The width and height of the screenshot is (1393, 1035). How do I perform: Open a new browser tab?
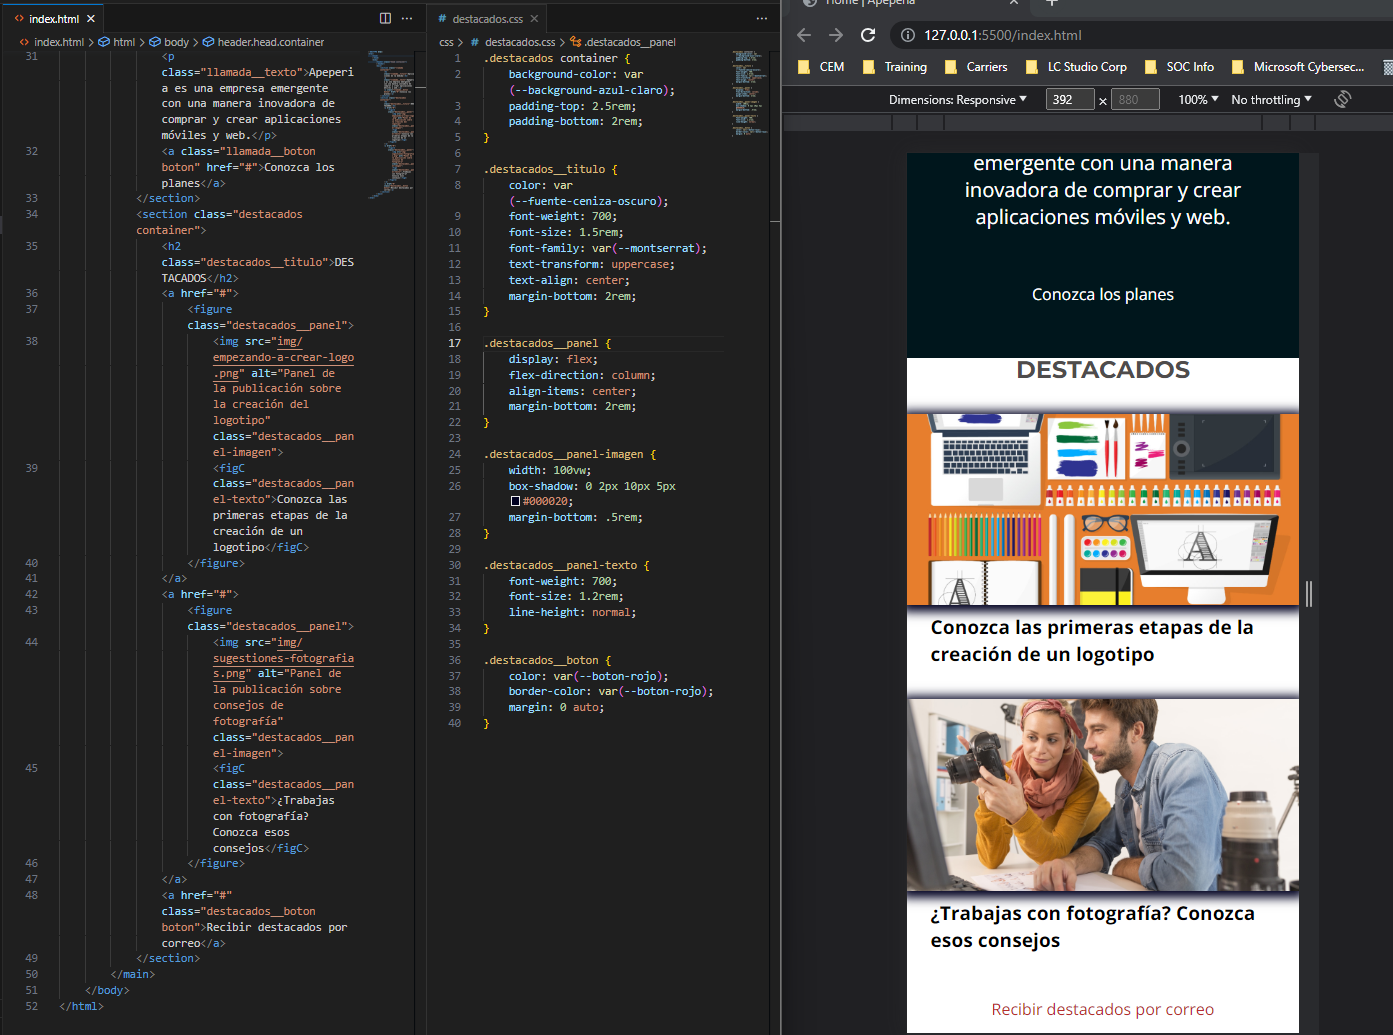1051,4
